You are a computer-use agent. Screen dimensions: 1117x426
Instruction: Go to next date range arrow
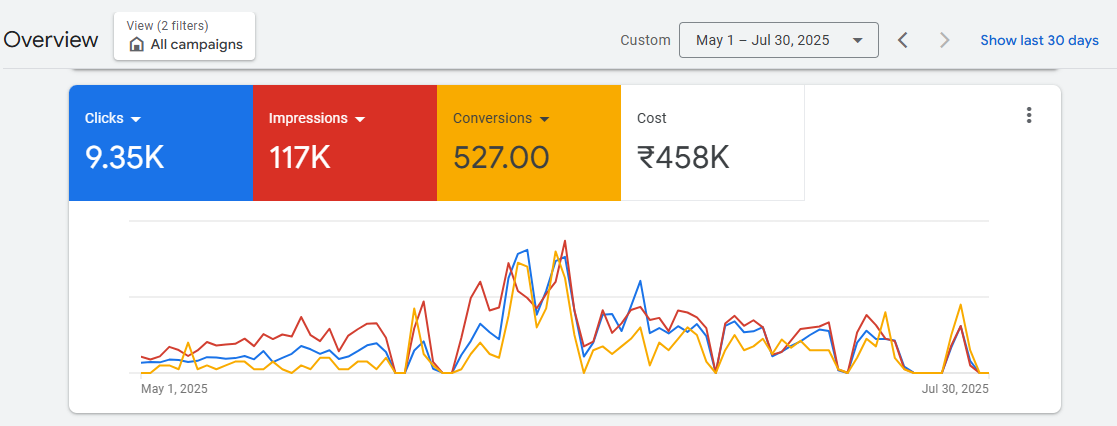tap(945, 40)
